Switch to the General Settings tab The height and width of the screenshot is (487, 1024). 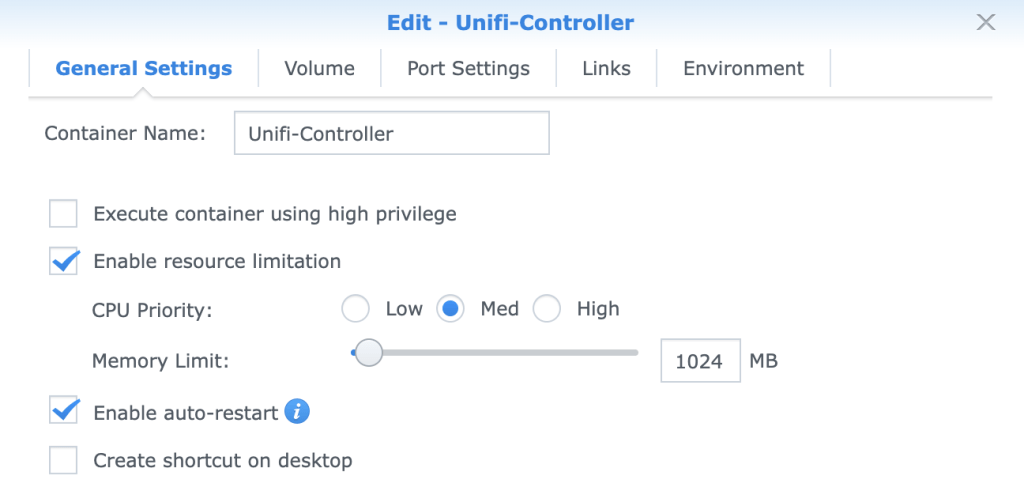[143, 69]
